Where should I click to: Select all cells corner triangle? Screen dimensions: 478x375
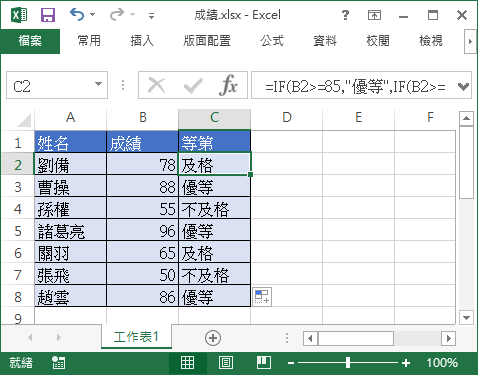pos(24,120)
